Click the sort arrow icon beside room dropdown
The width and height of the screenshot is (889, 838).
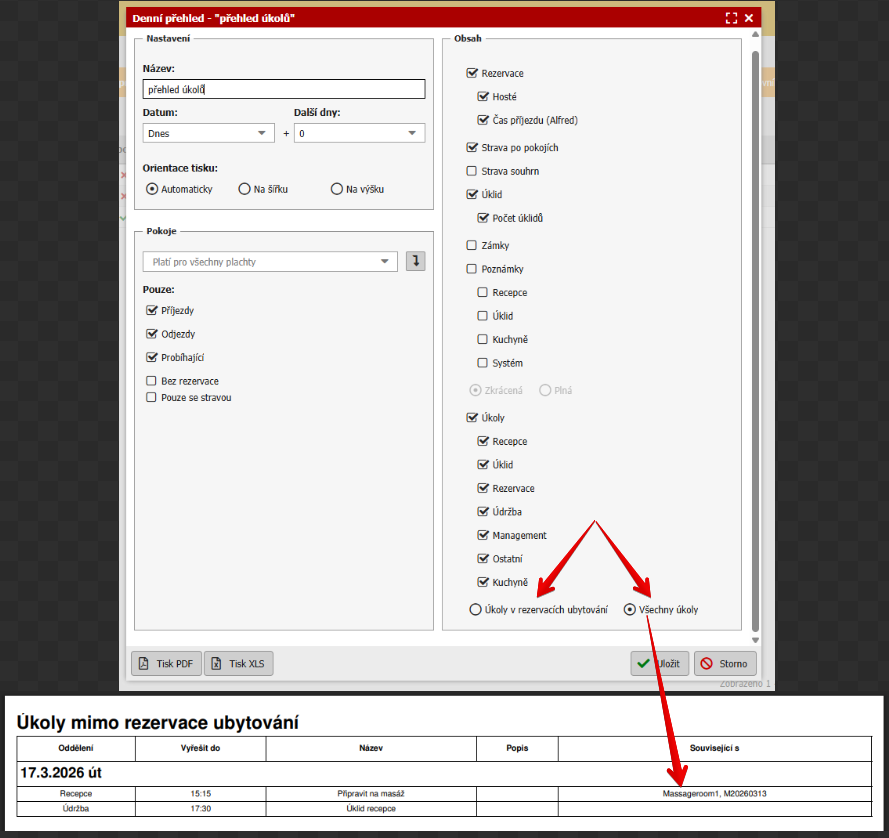point(415,261)
